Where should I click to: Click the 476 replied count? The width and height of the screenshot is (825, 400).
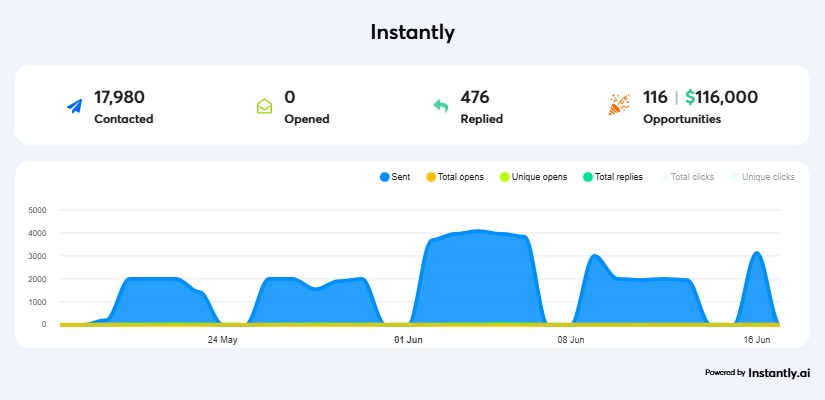tap(475, 97)
